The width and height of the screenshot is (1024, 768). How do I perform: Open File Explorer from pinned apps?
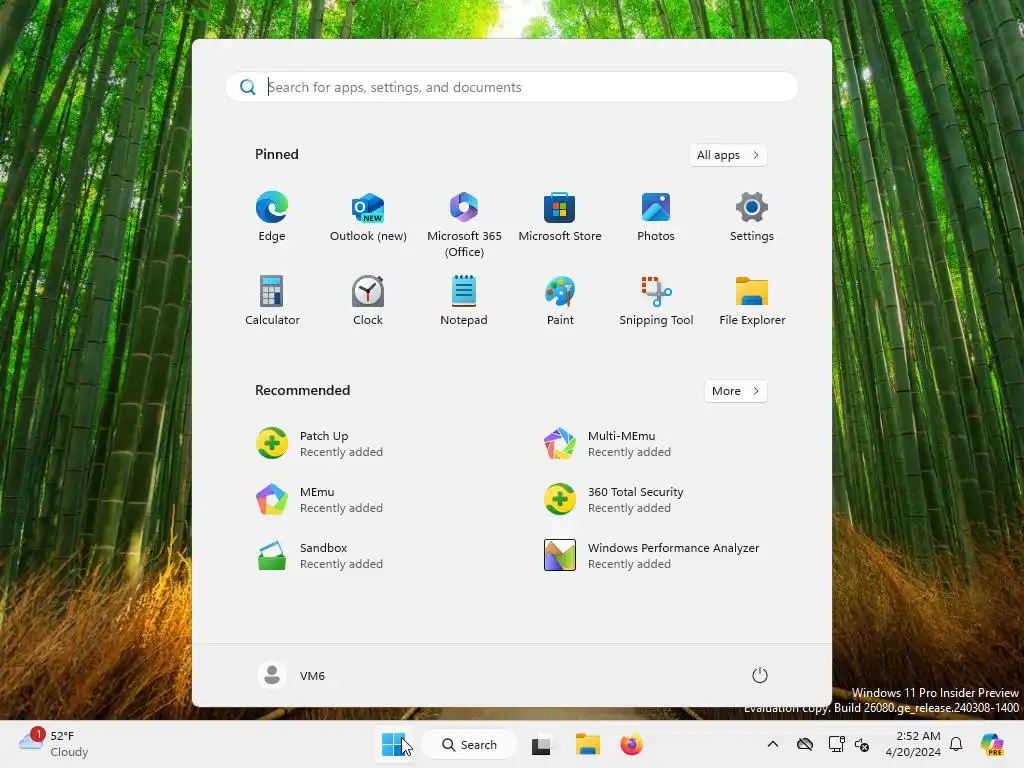click(x=752, y=300)
